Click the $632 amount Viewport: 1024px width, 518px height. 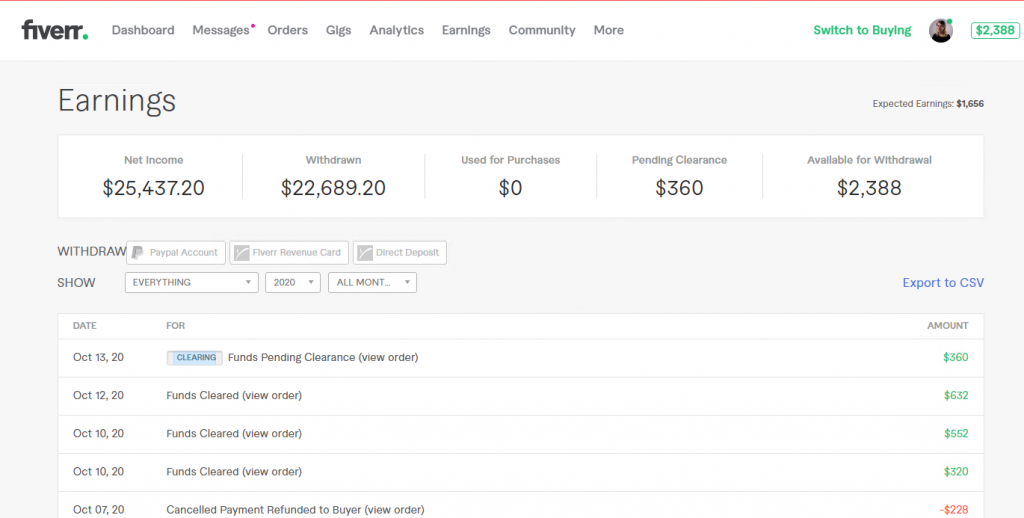pos(956,395)
